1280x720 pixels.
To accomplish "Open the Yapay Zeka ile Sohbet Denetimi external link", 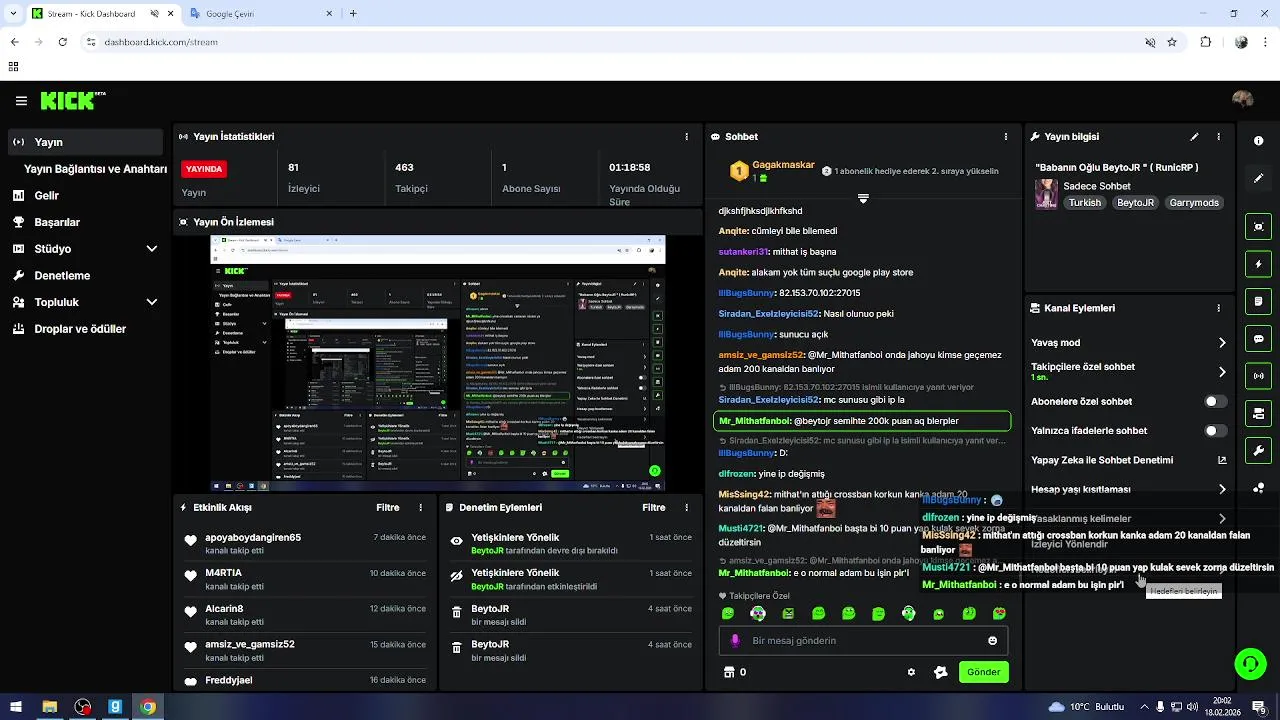I will 1222,460.
